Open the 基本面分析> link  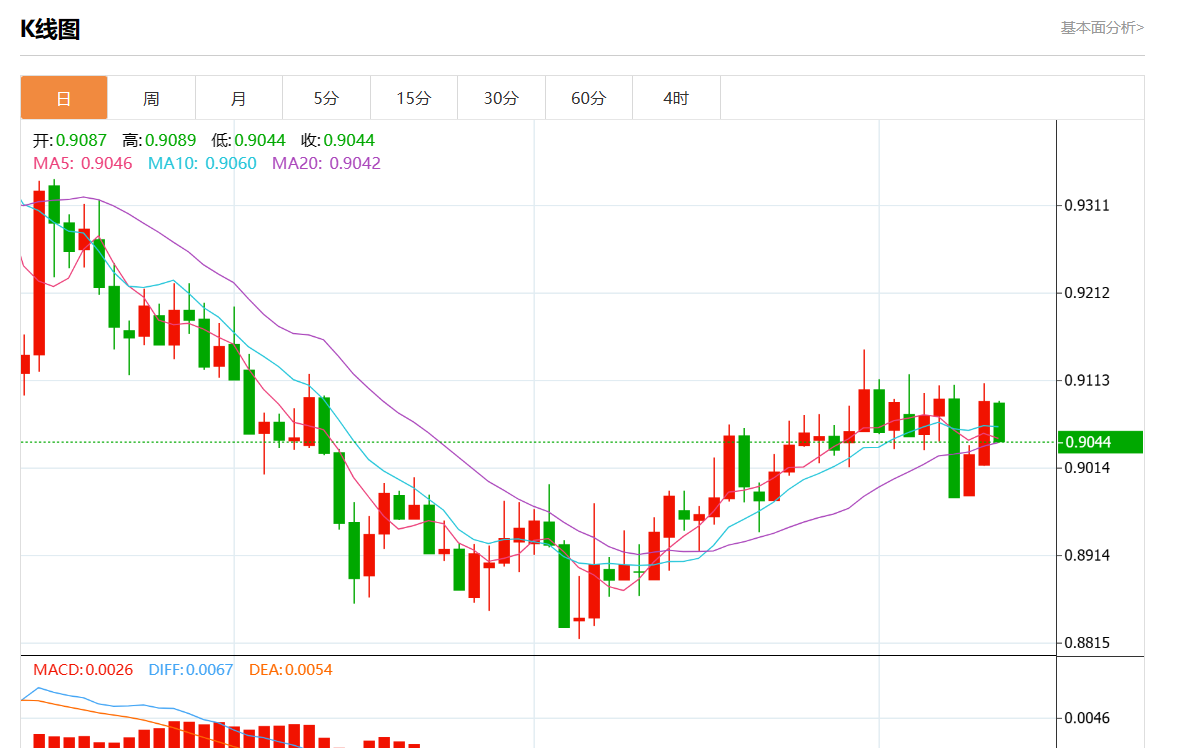tap(1101, 28)
